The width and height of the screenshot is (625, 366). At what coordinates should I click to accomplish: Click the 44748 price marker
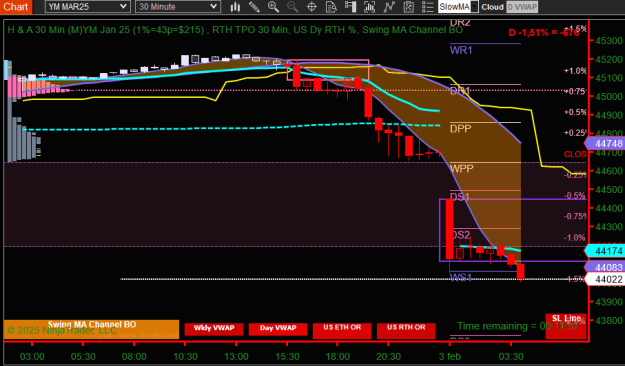tap(605, 144)
